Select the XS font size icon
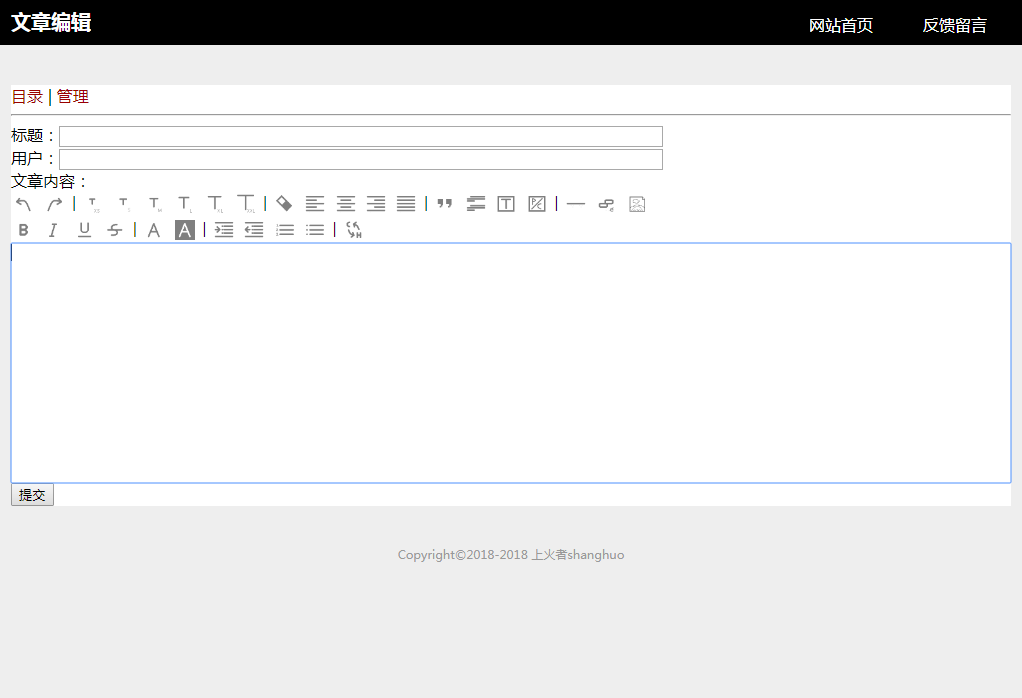This screenshot has height=698, width=1022. (x=94, y=204)
